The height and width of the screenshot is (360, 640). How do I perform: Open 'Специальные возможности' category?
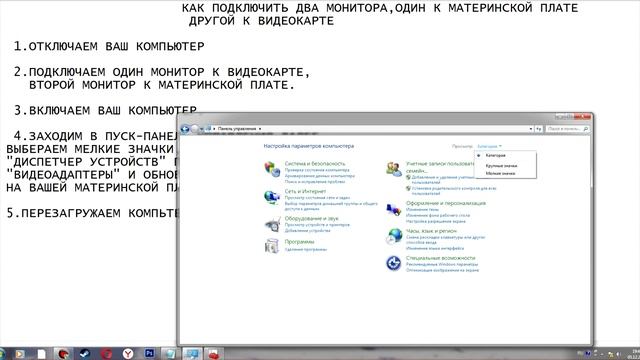[x=440, y=258]
